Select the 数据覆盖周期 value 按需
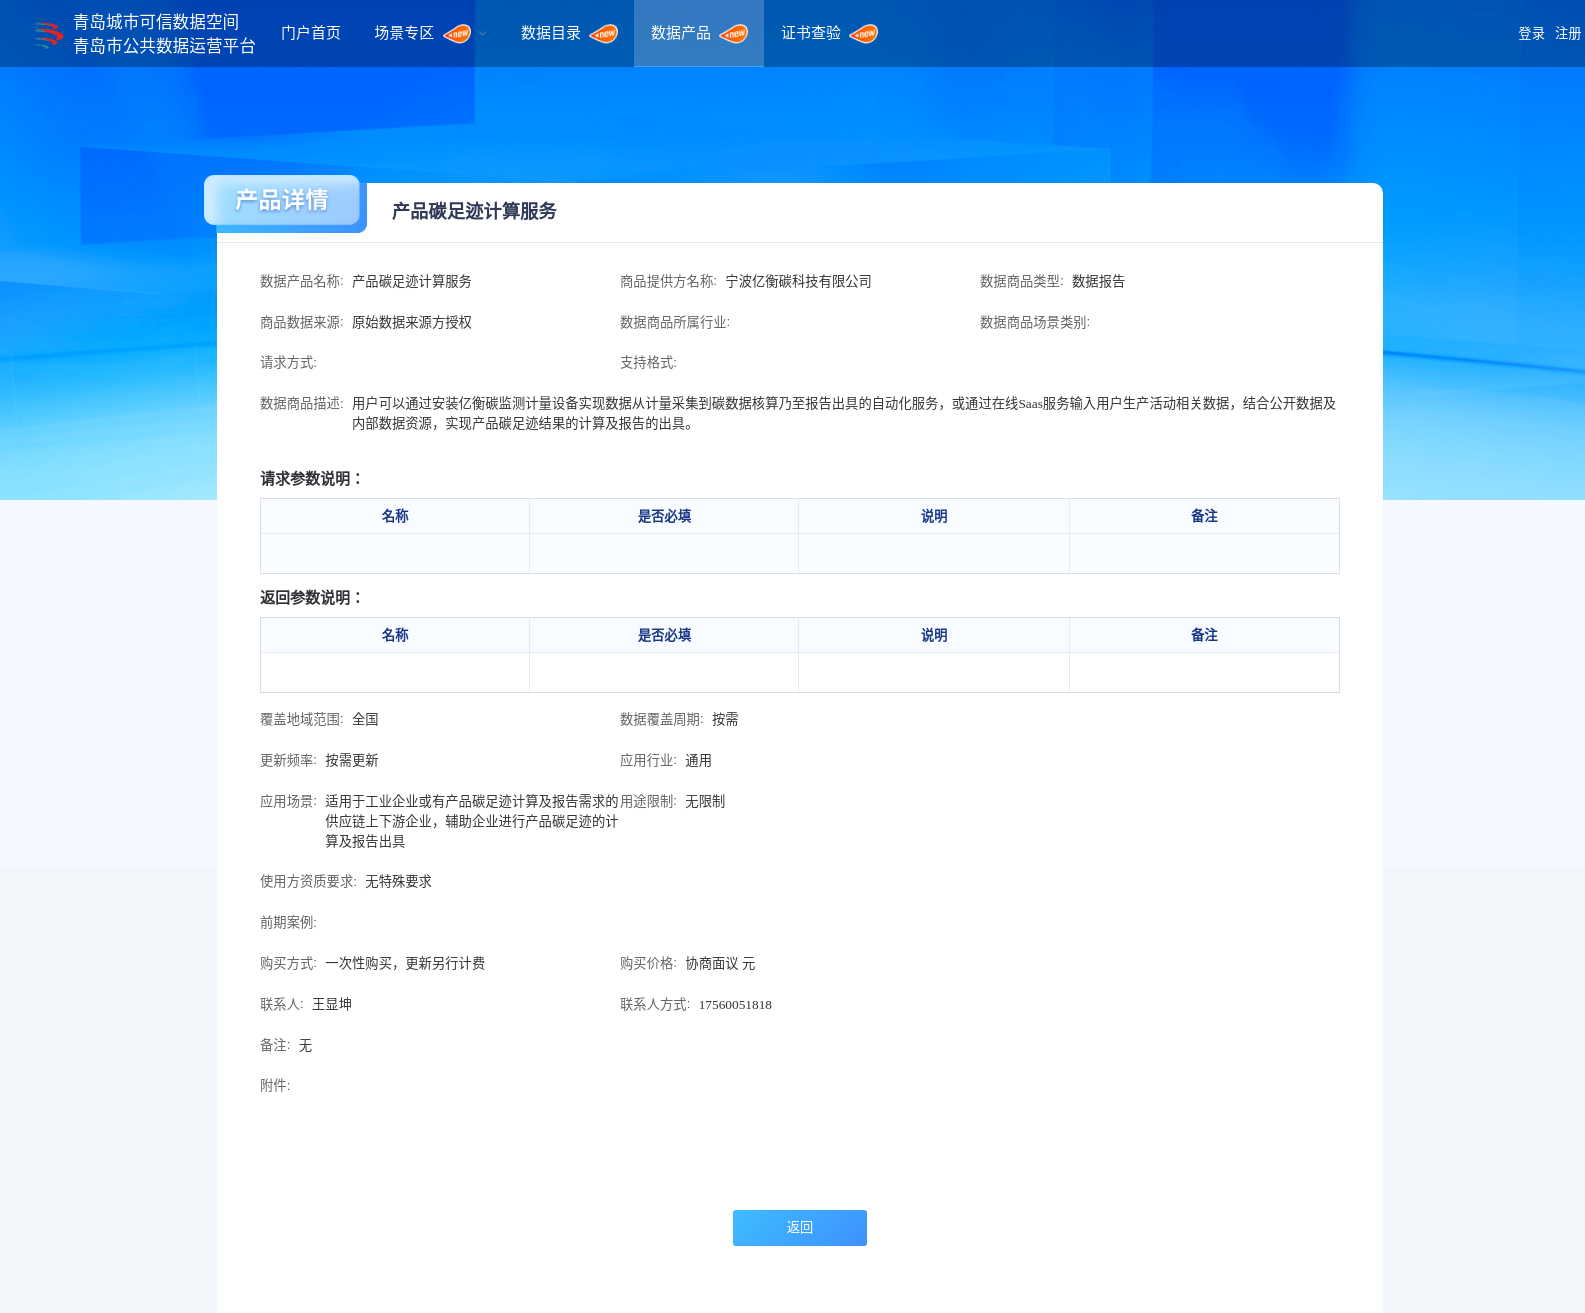Viewport: 1585px width, 1313px height. pyautogui.click(x=725, y=720)
